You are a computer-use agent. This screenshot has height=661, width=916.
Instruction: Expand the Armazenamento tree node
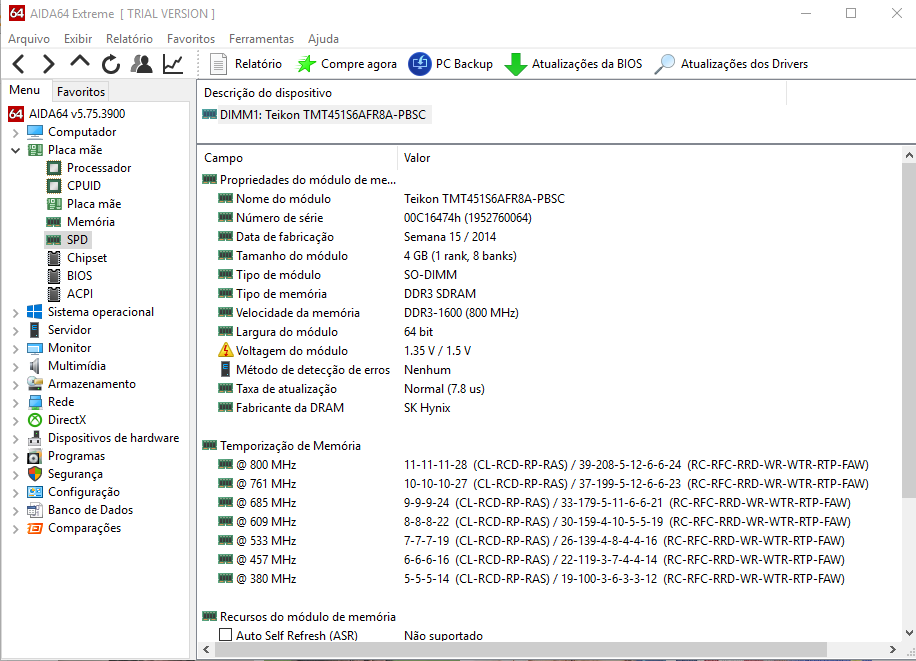[16, 385]
